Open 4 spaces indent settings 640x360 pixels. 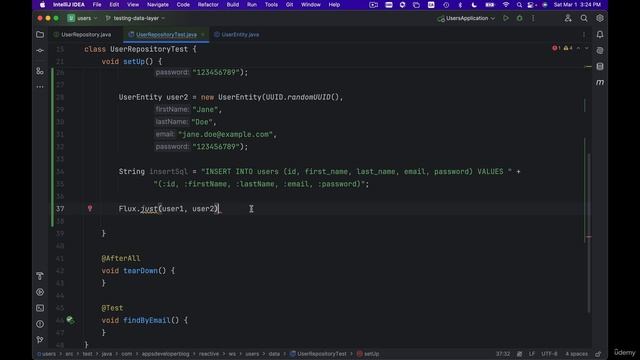pos(576,354)
